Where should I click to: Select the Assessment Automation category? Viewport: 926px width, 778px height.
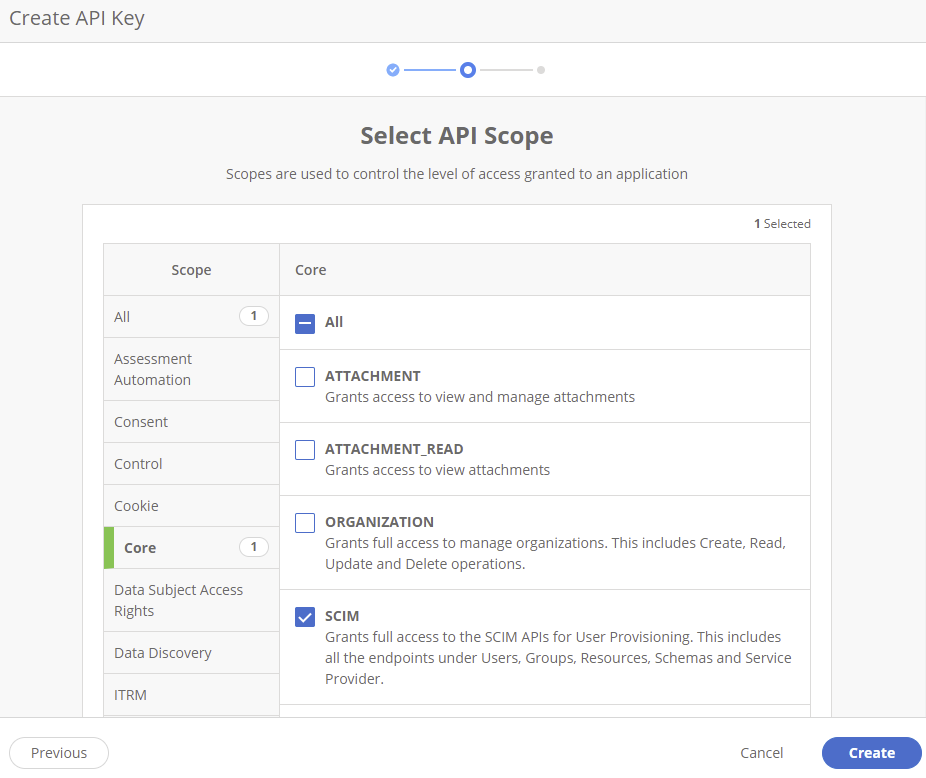click(152, 369)
